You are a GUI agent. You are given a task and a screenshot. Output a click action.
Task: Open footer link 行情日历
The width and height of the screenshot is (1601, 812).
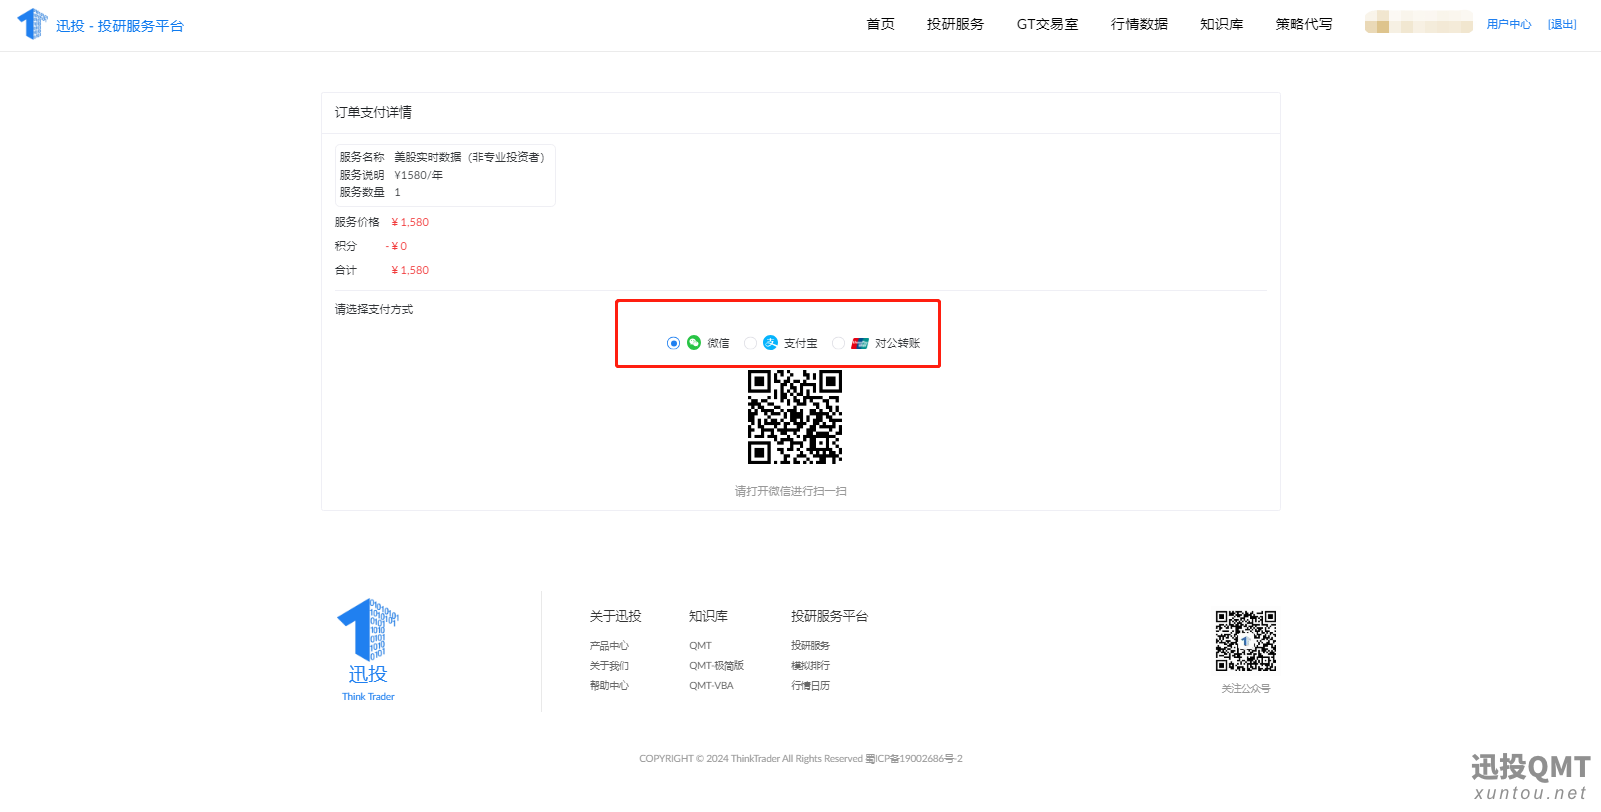[810, 686]
